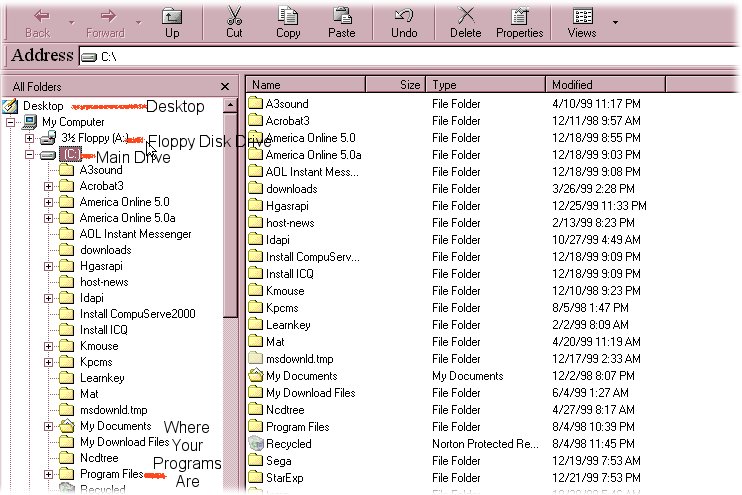Select Learnkey folder in the tree

(102, 378)
